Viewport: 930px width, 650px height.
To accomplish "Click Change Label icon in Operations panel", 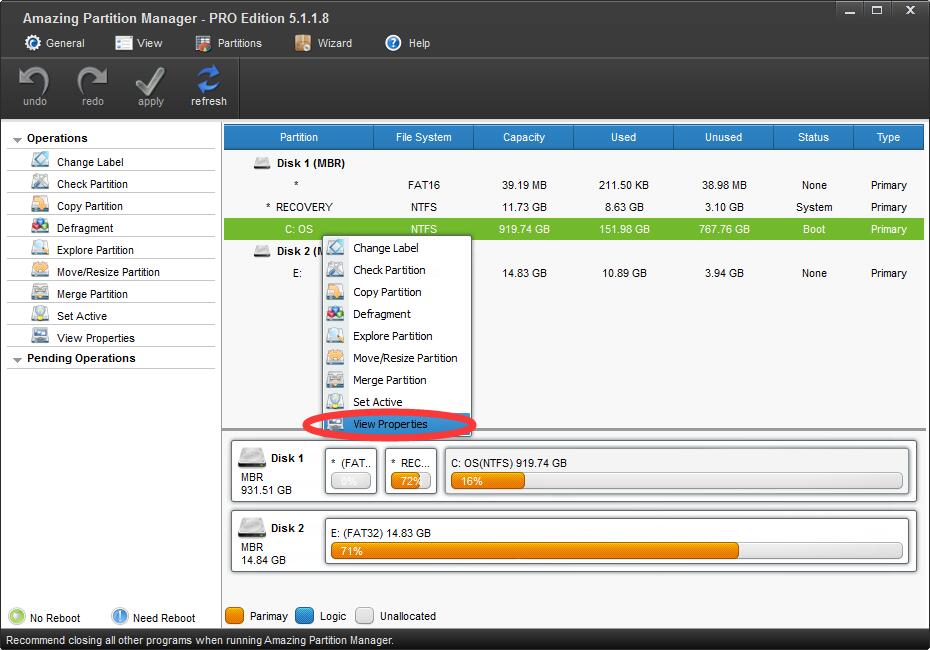I will coord(40,160).
